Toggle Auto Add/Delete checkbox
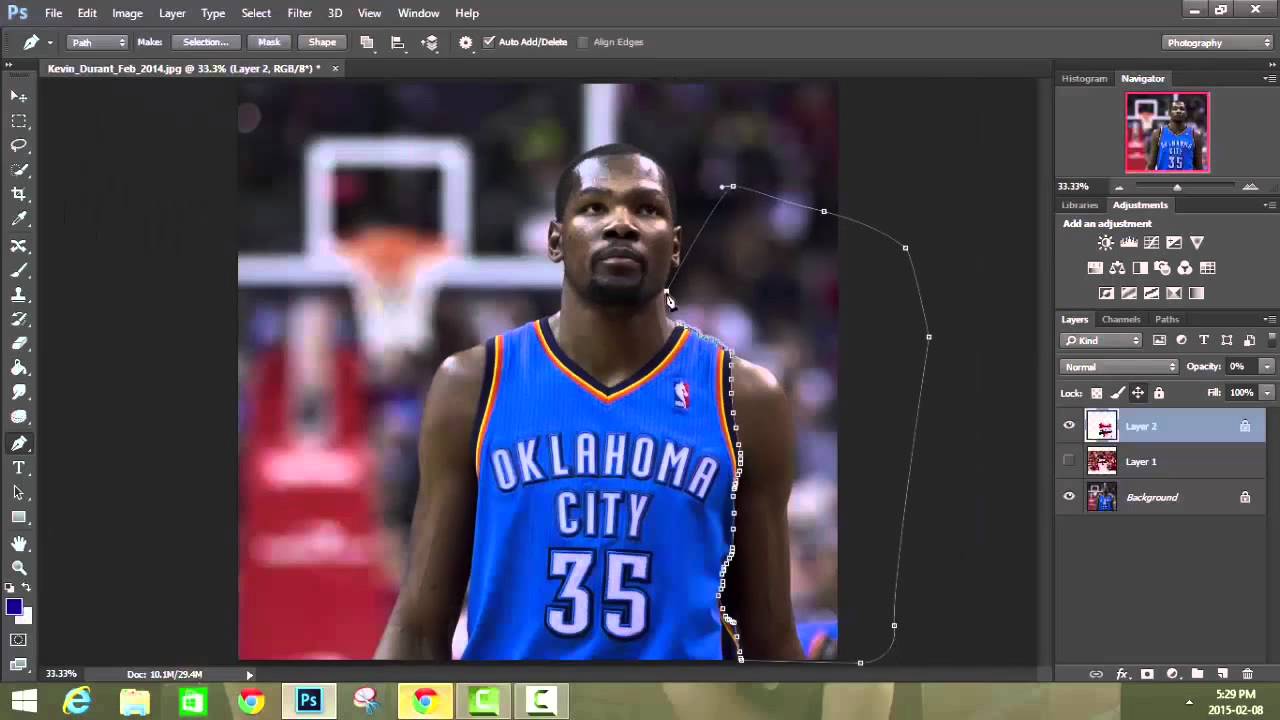Image resolution: width=1280 pixels, height=720 pixels. click(489, 42)
